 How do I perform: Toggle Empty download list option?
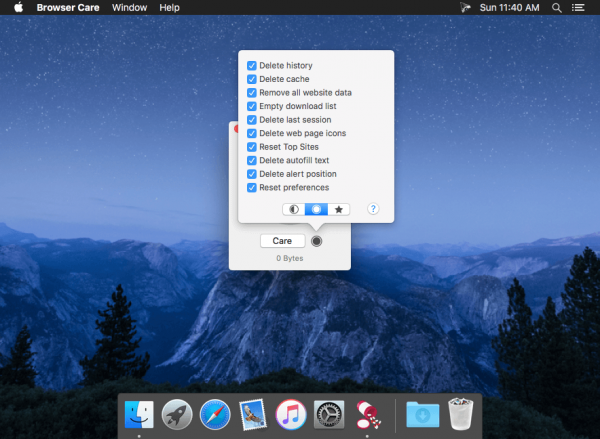tap(251, 106)
